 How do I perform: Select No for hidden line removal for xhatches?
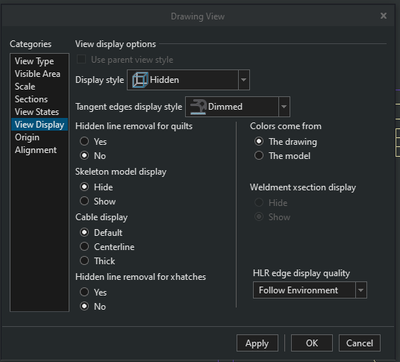pyautogui.click(x=85, y=306)
